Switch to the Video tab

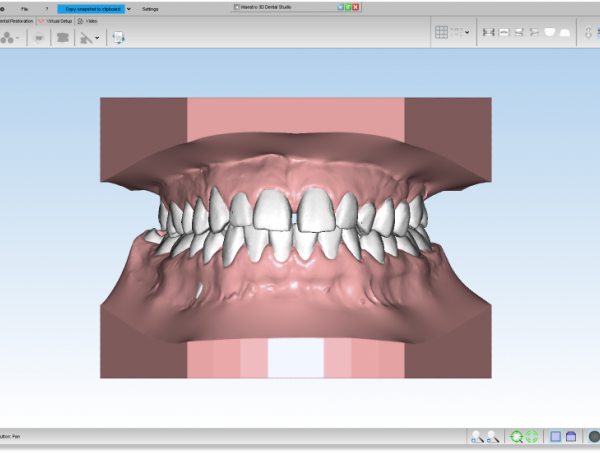(x=90, y=20)
